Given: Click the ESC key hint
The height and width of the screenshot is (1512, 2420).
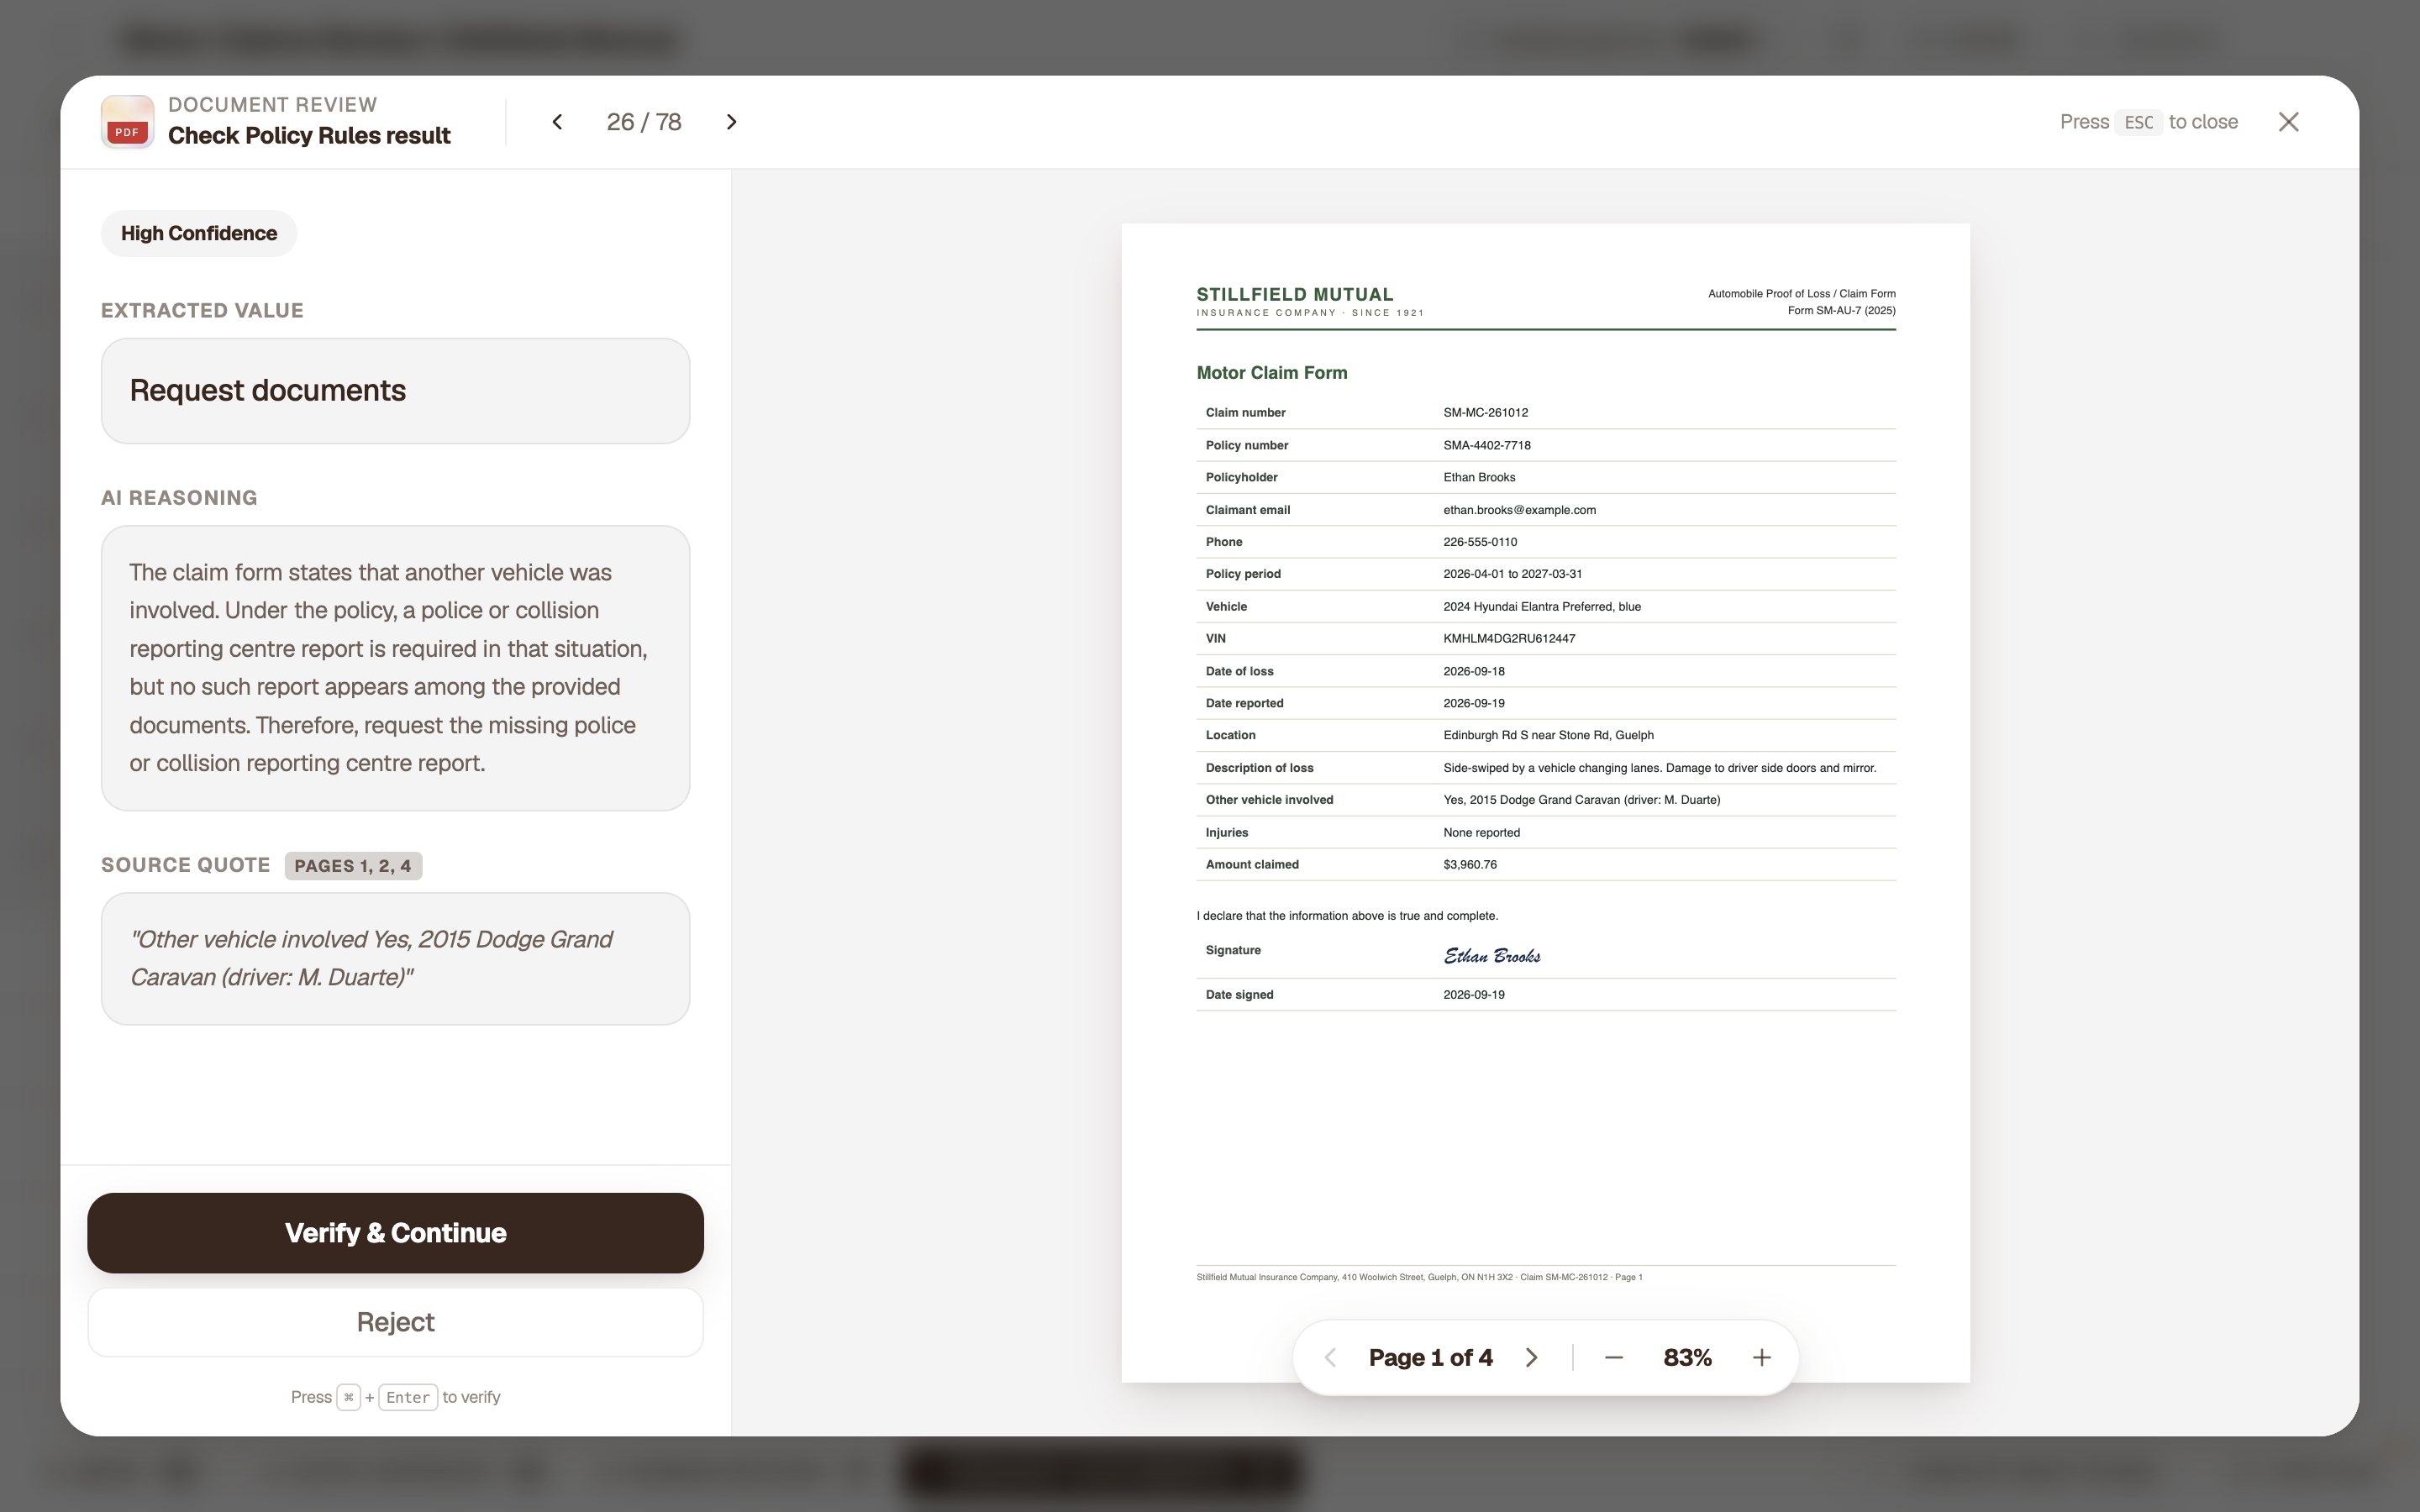Looking at the screenshot, I should [x=2138, y=122].
